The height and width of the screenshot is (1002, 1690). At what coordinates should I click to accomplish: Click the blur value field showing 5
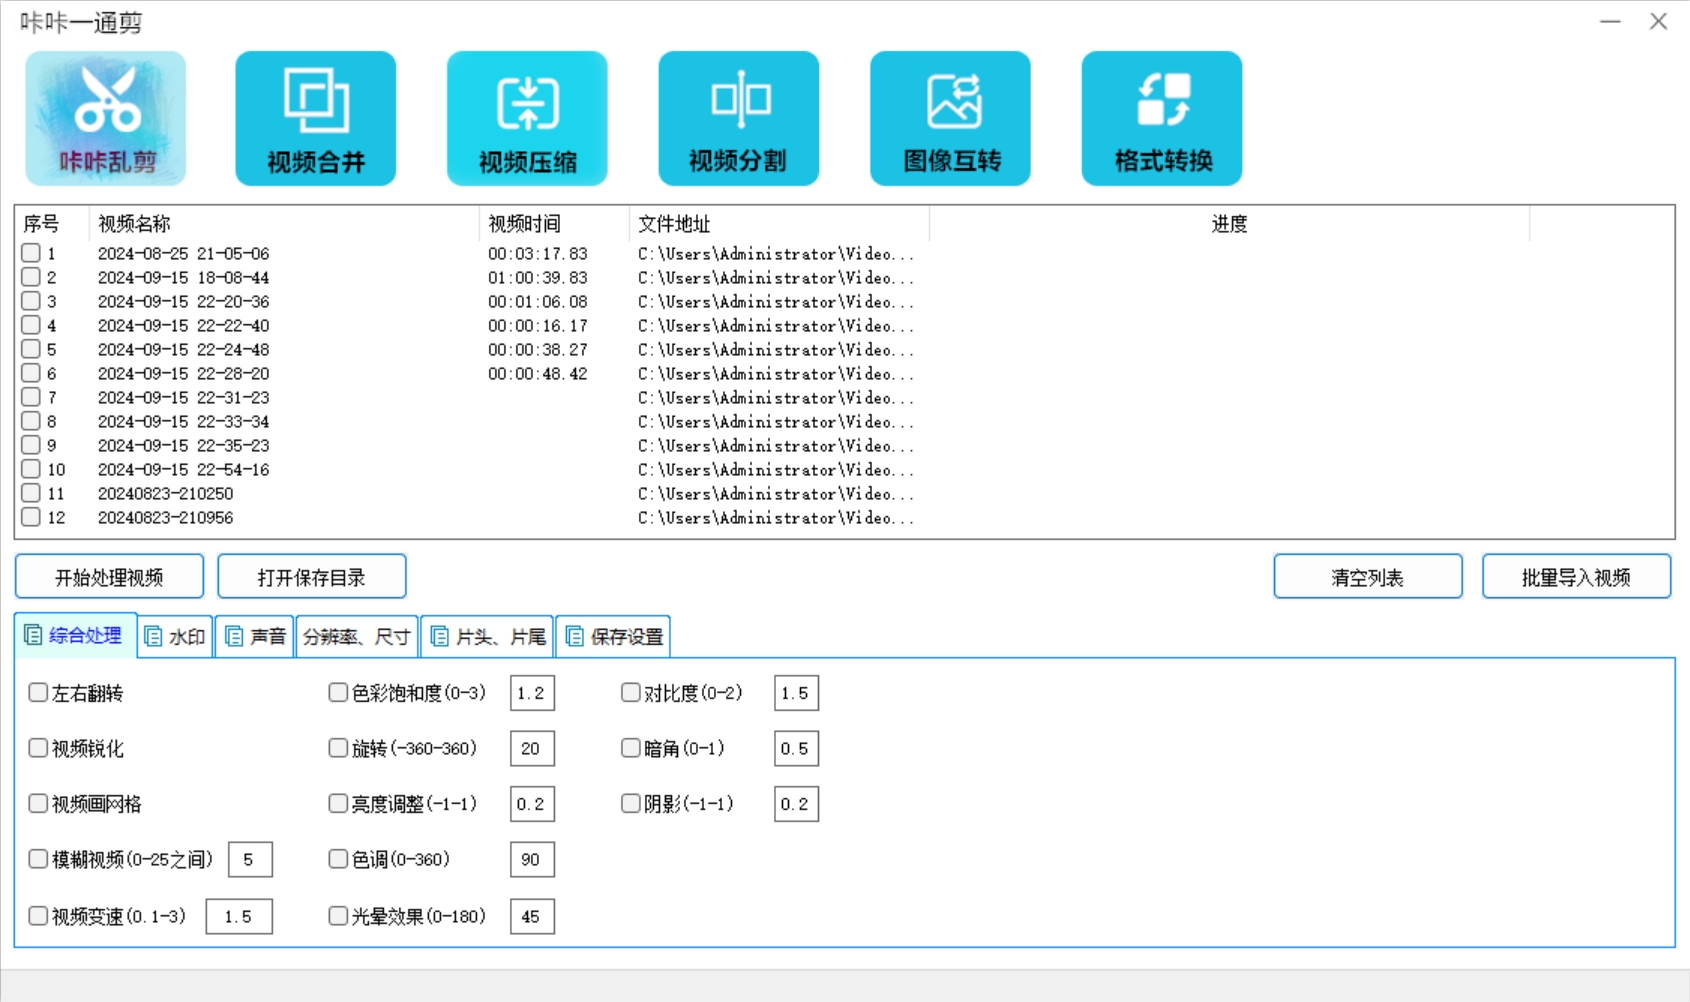[250, 859]
